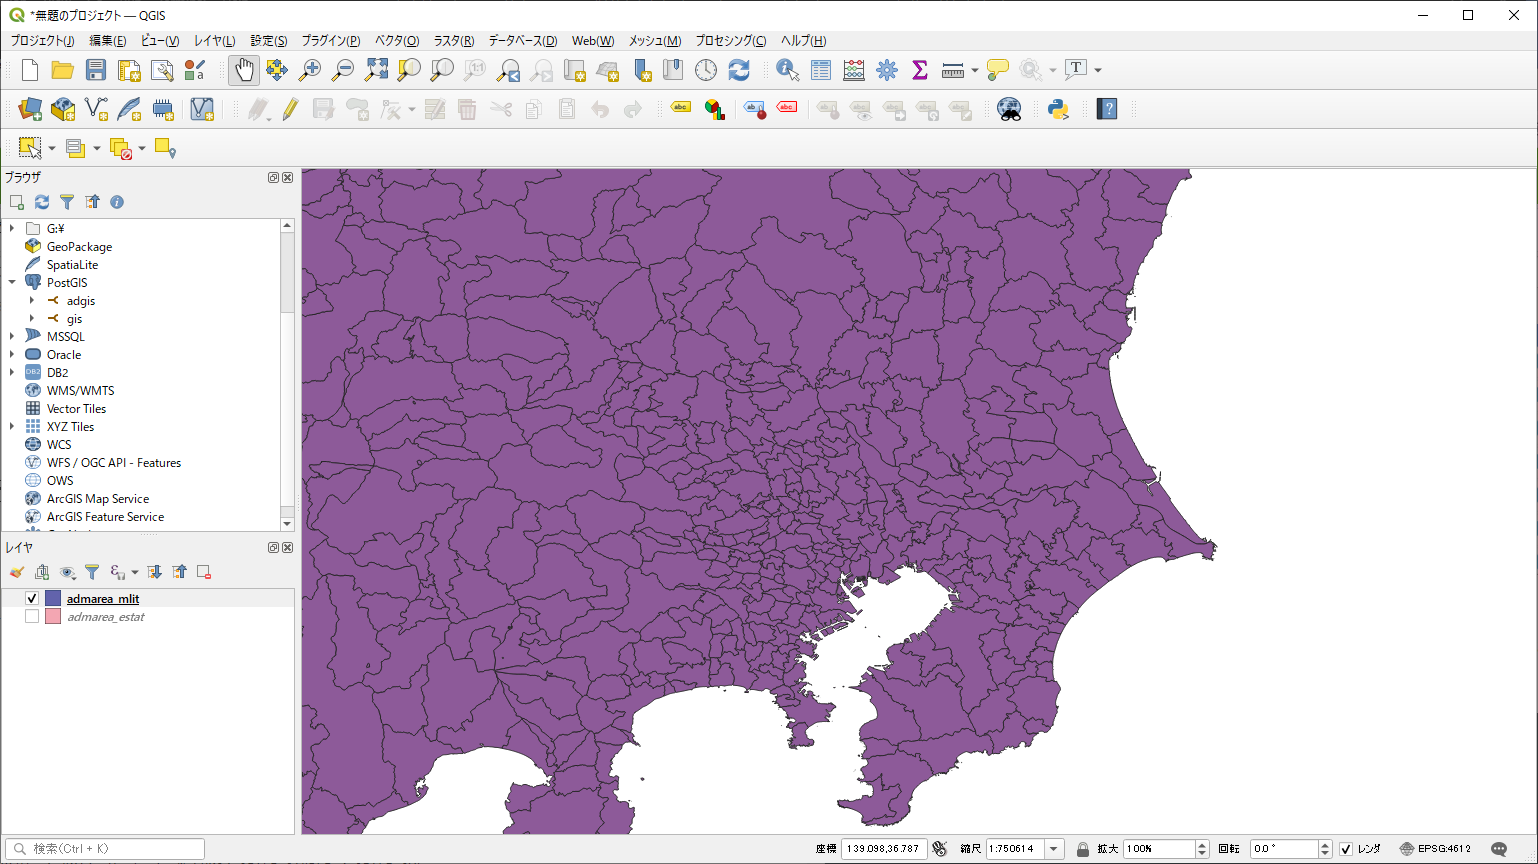Click admarea_estat pink color swatch
The image size is (1538, 864).
click(53, 617)
